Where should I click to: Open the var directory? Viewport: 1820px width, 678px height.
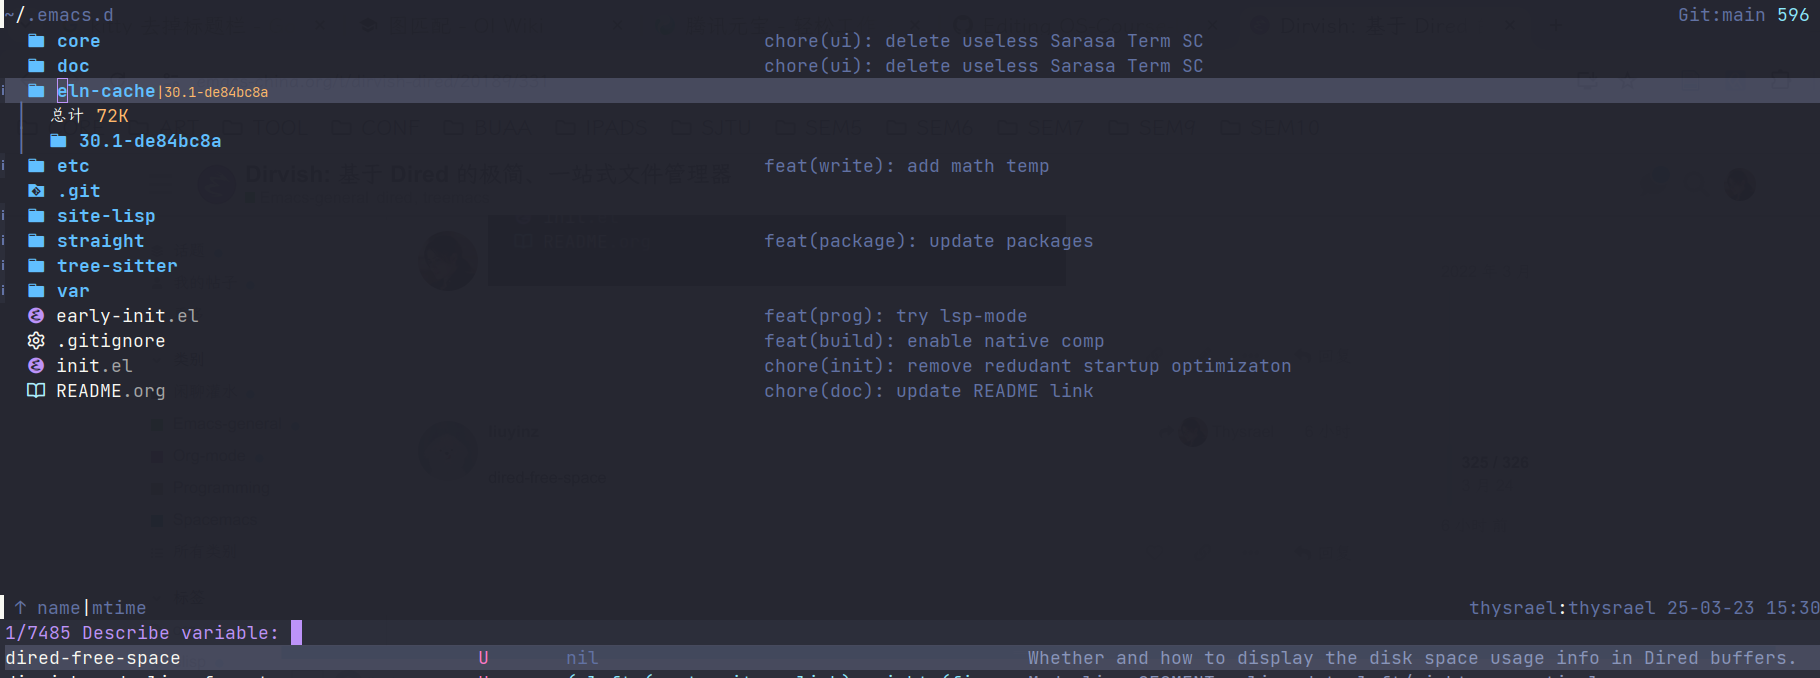[72, 291]
